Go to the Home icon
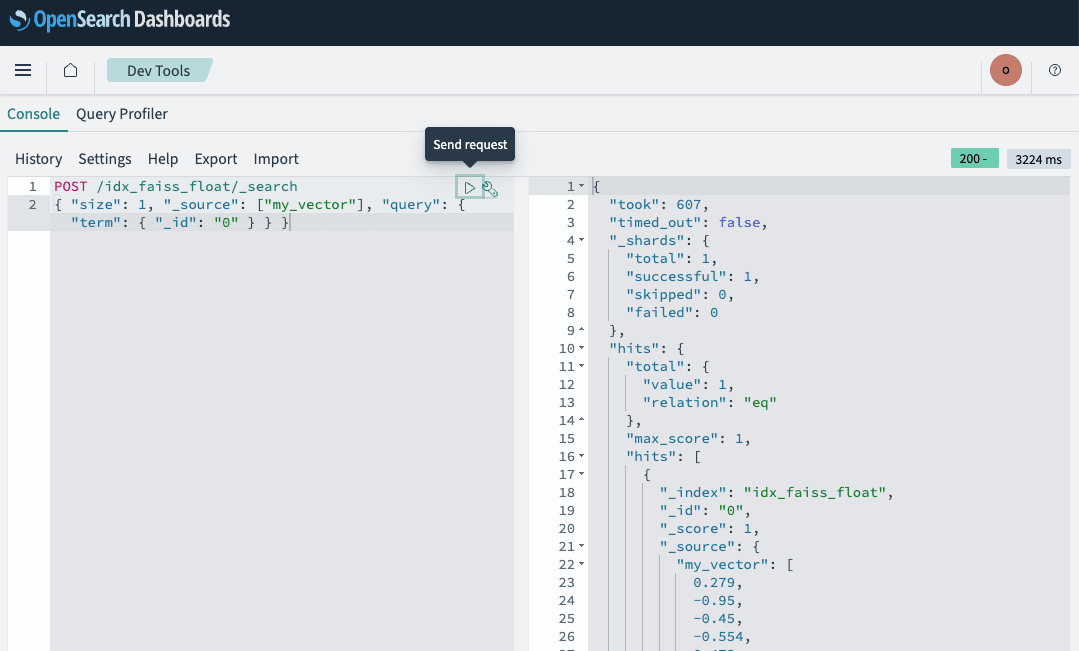 click(x=70, y=70)
